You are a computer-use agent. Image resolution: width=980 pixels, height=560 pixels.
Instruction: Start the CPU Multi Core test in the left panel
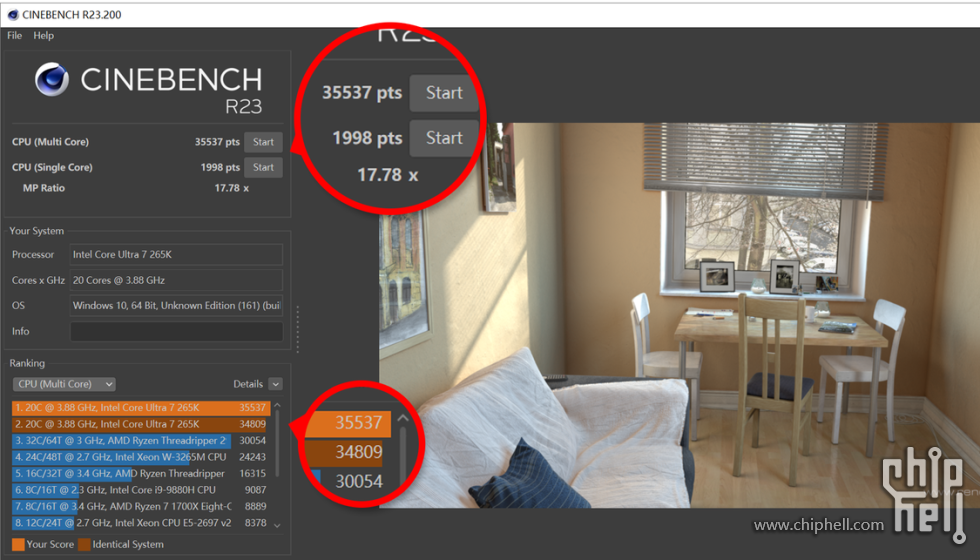click(263, 142)
